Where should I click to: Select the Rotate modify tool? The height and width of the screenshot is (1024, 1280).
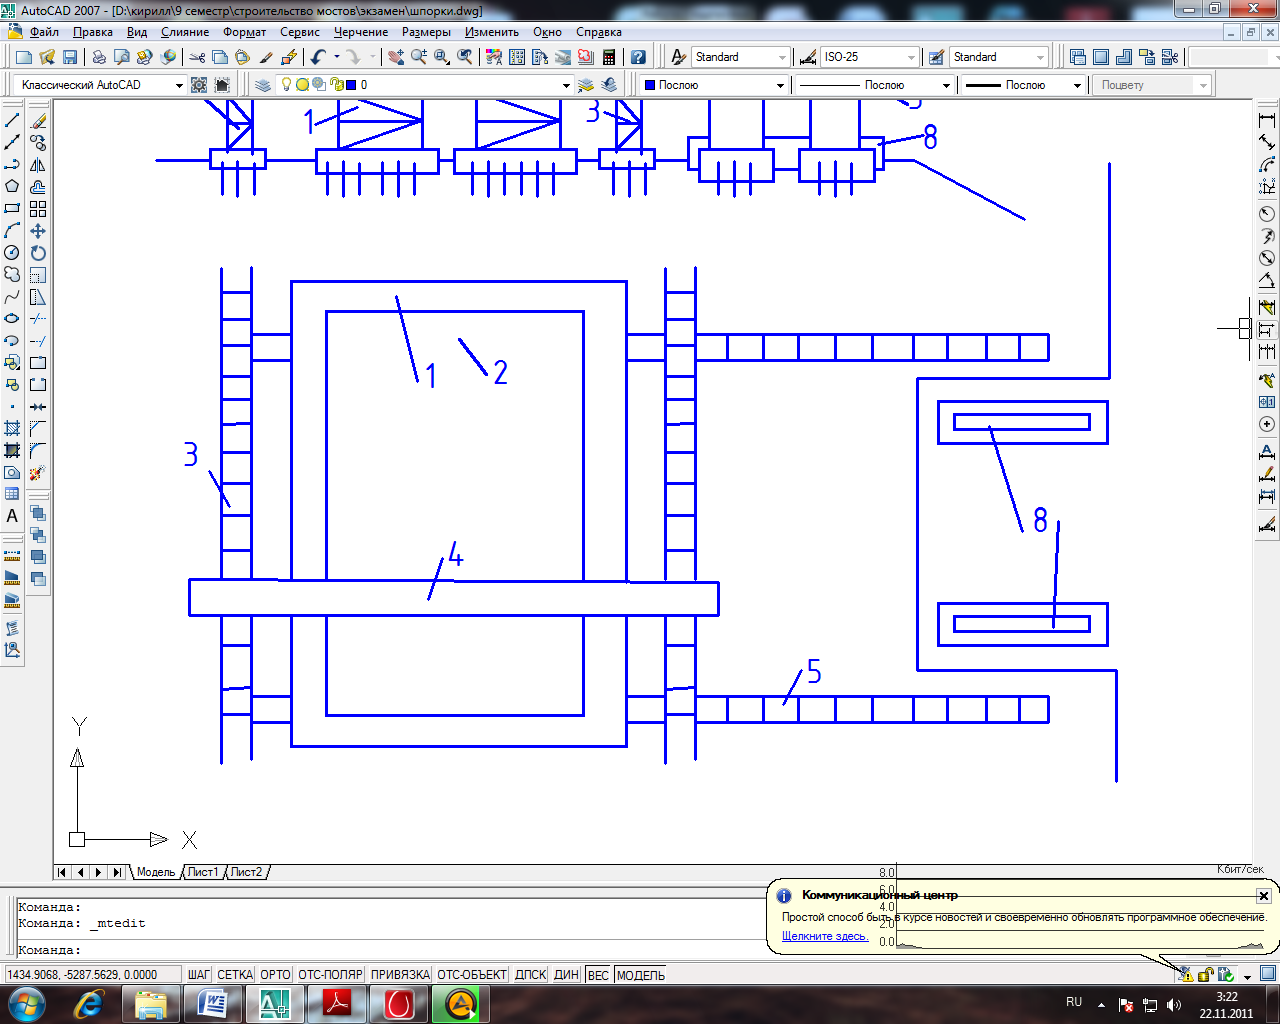coord(38,253)
